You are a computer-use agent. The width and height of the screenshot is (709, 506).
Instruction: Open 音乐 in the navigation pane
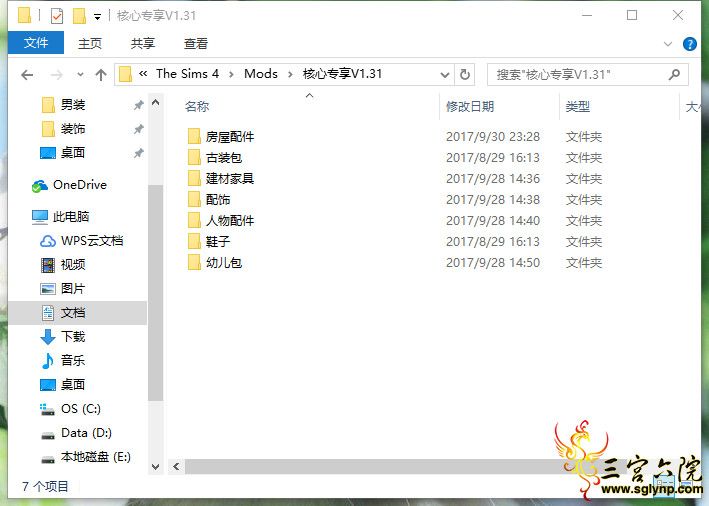73,360
